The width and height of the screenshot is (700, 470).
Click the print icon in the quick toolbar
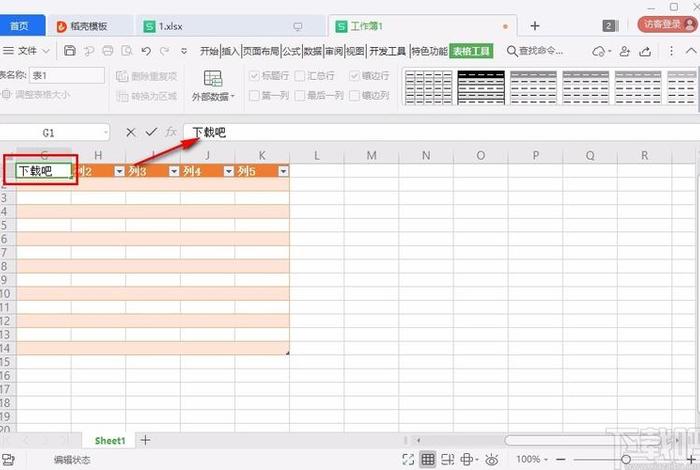(x=108, y=51)
